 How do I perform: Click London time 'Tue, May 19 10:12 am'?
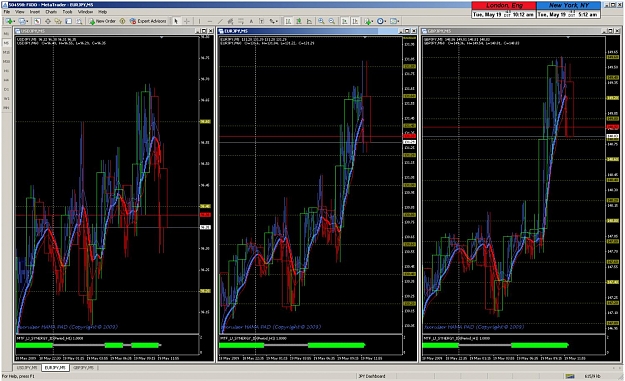pos(503,14)
